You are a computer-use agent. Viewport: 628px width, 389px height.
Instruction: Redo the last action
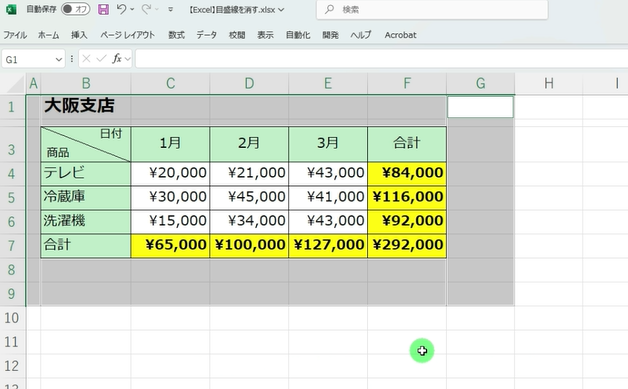coord(146,9)
